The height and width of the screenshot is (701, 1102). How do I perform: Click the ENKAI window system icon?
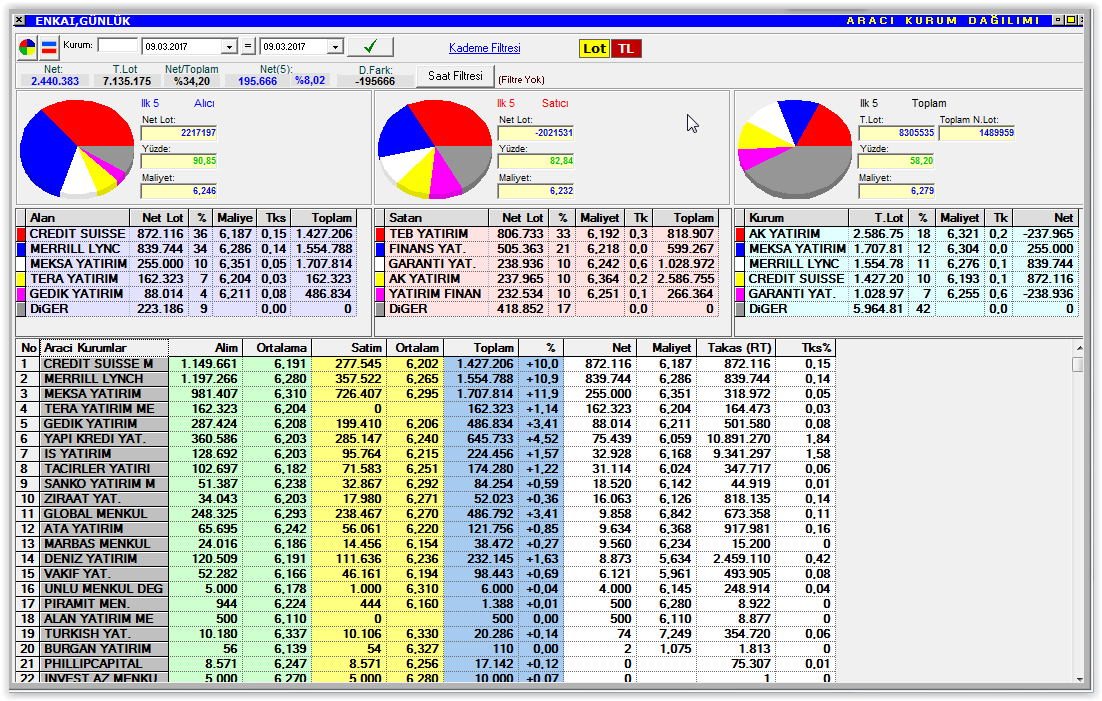click(x=20, y=20)
